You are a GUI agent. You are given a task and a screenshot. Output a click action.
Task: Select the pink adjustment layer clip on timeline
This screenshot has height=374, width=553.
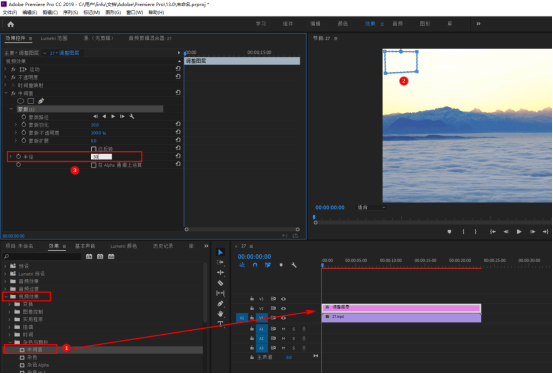[401, 308]
